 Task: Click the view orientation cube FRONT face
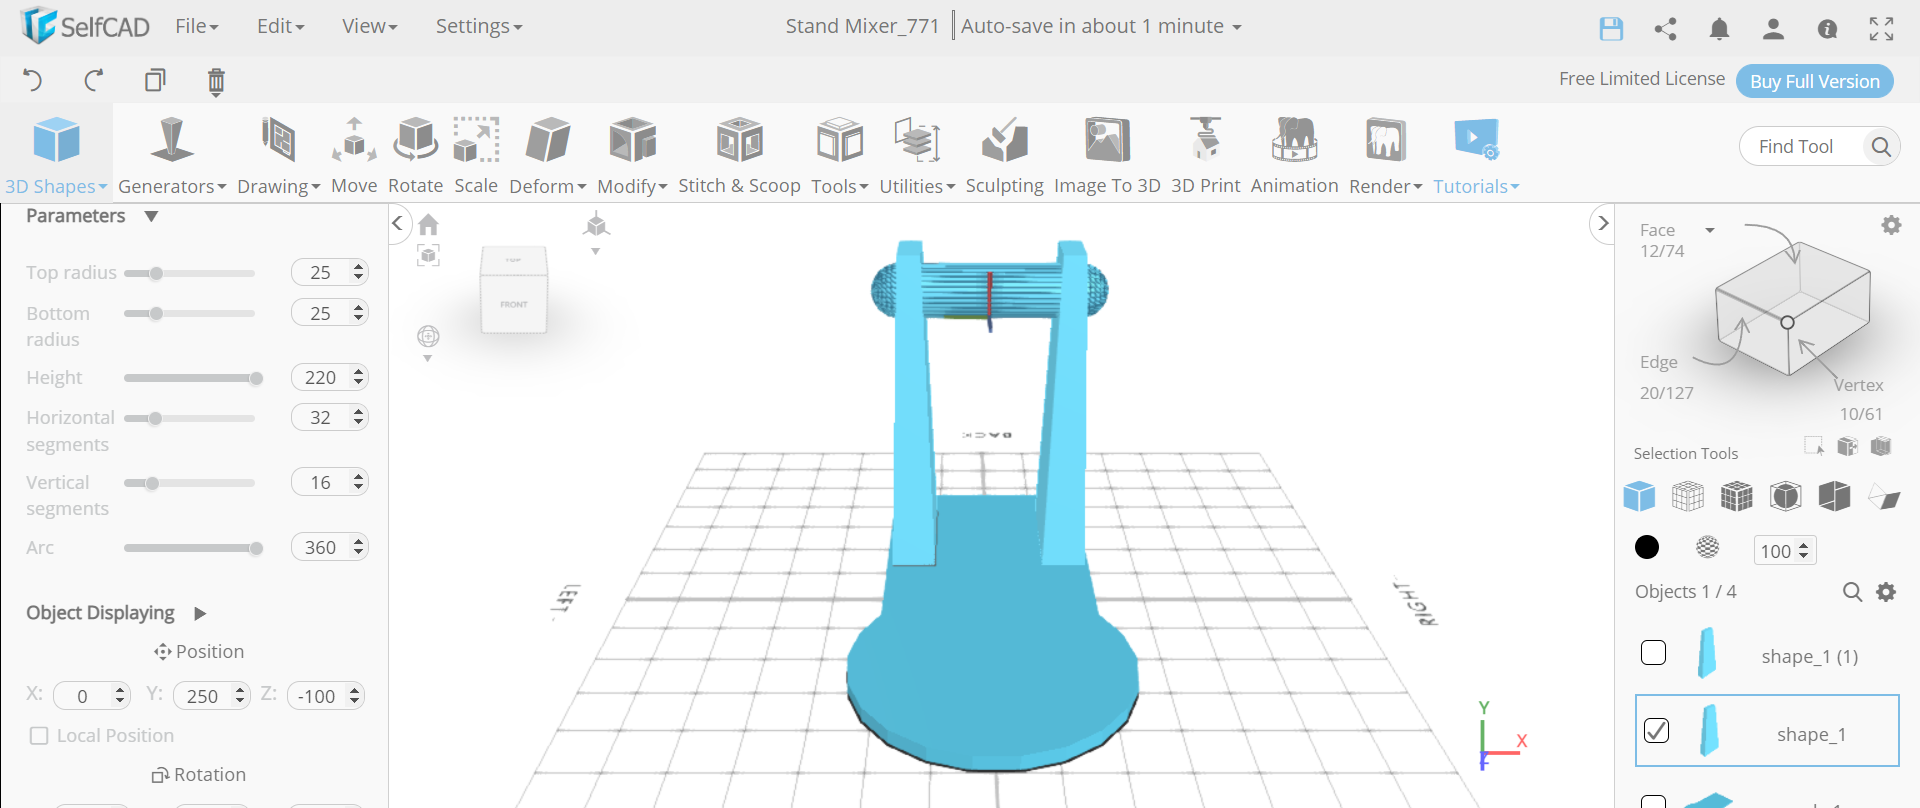[514, 305]
